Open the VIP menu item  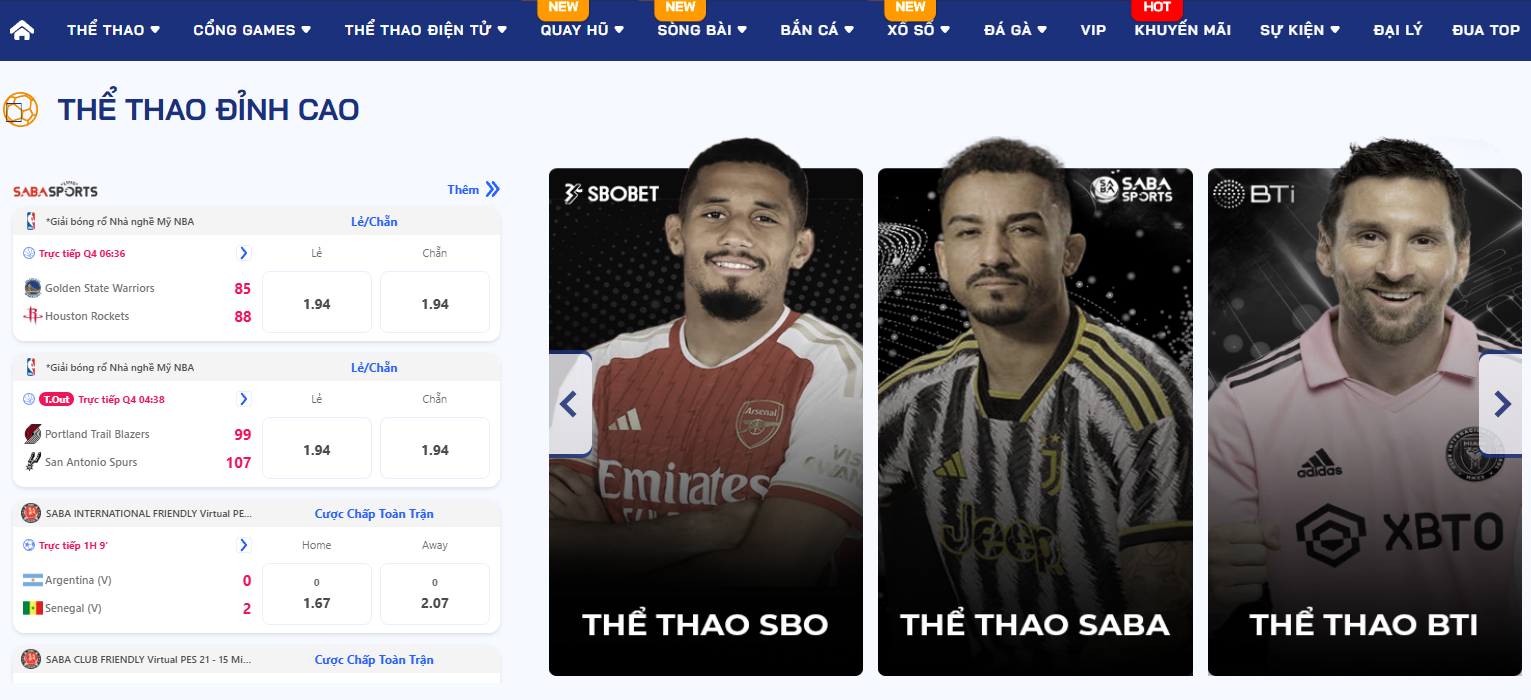1093,30
